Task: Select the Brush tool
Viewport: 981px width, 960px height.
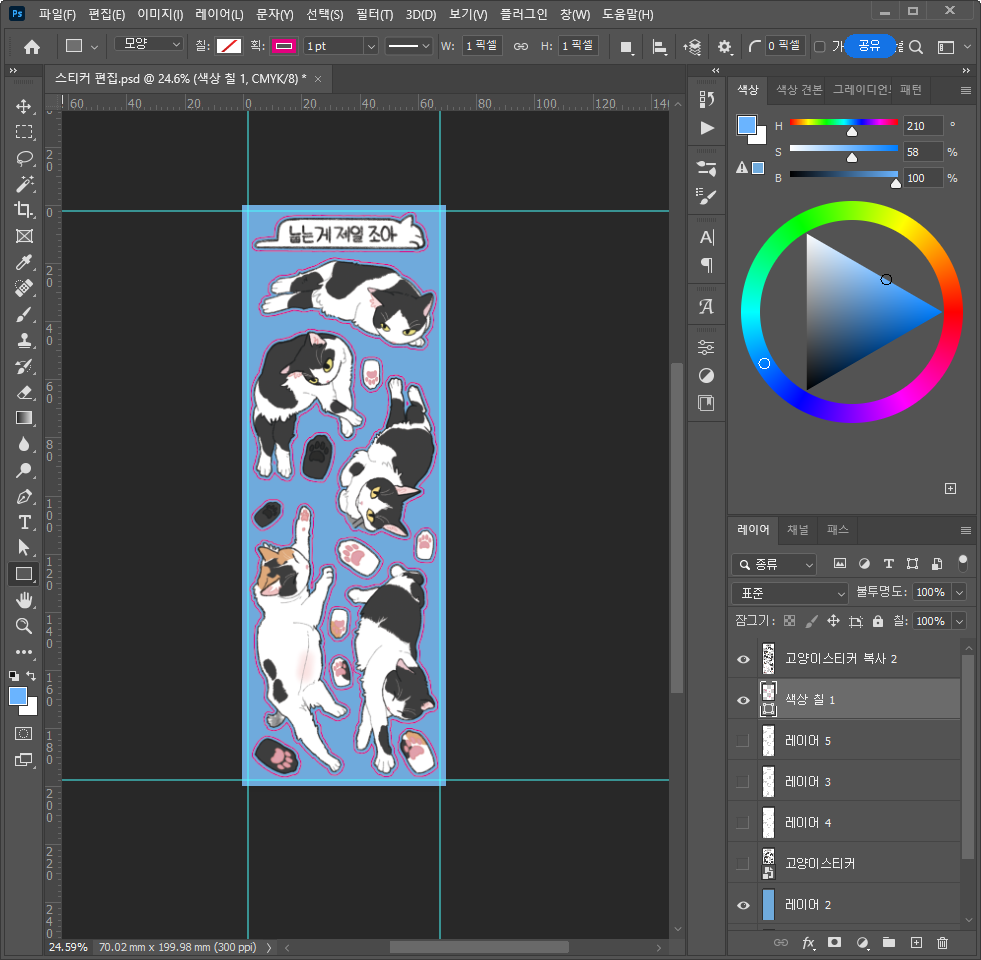Action: coord(24,314)
